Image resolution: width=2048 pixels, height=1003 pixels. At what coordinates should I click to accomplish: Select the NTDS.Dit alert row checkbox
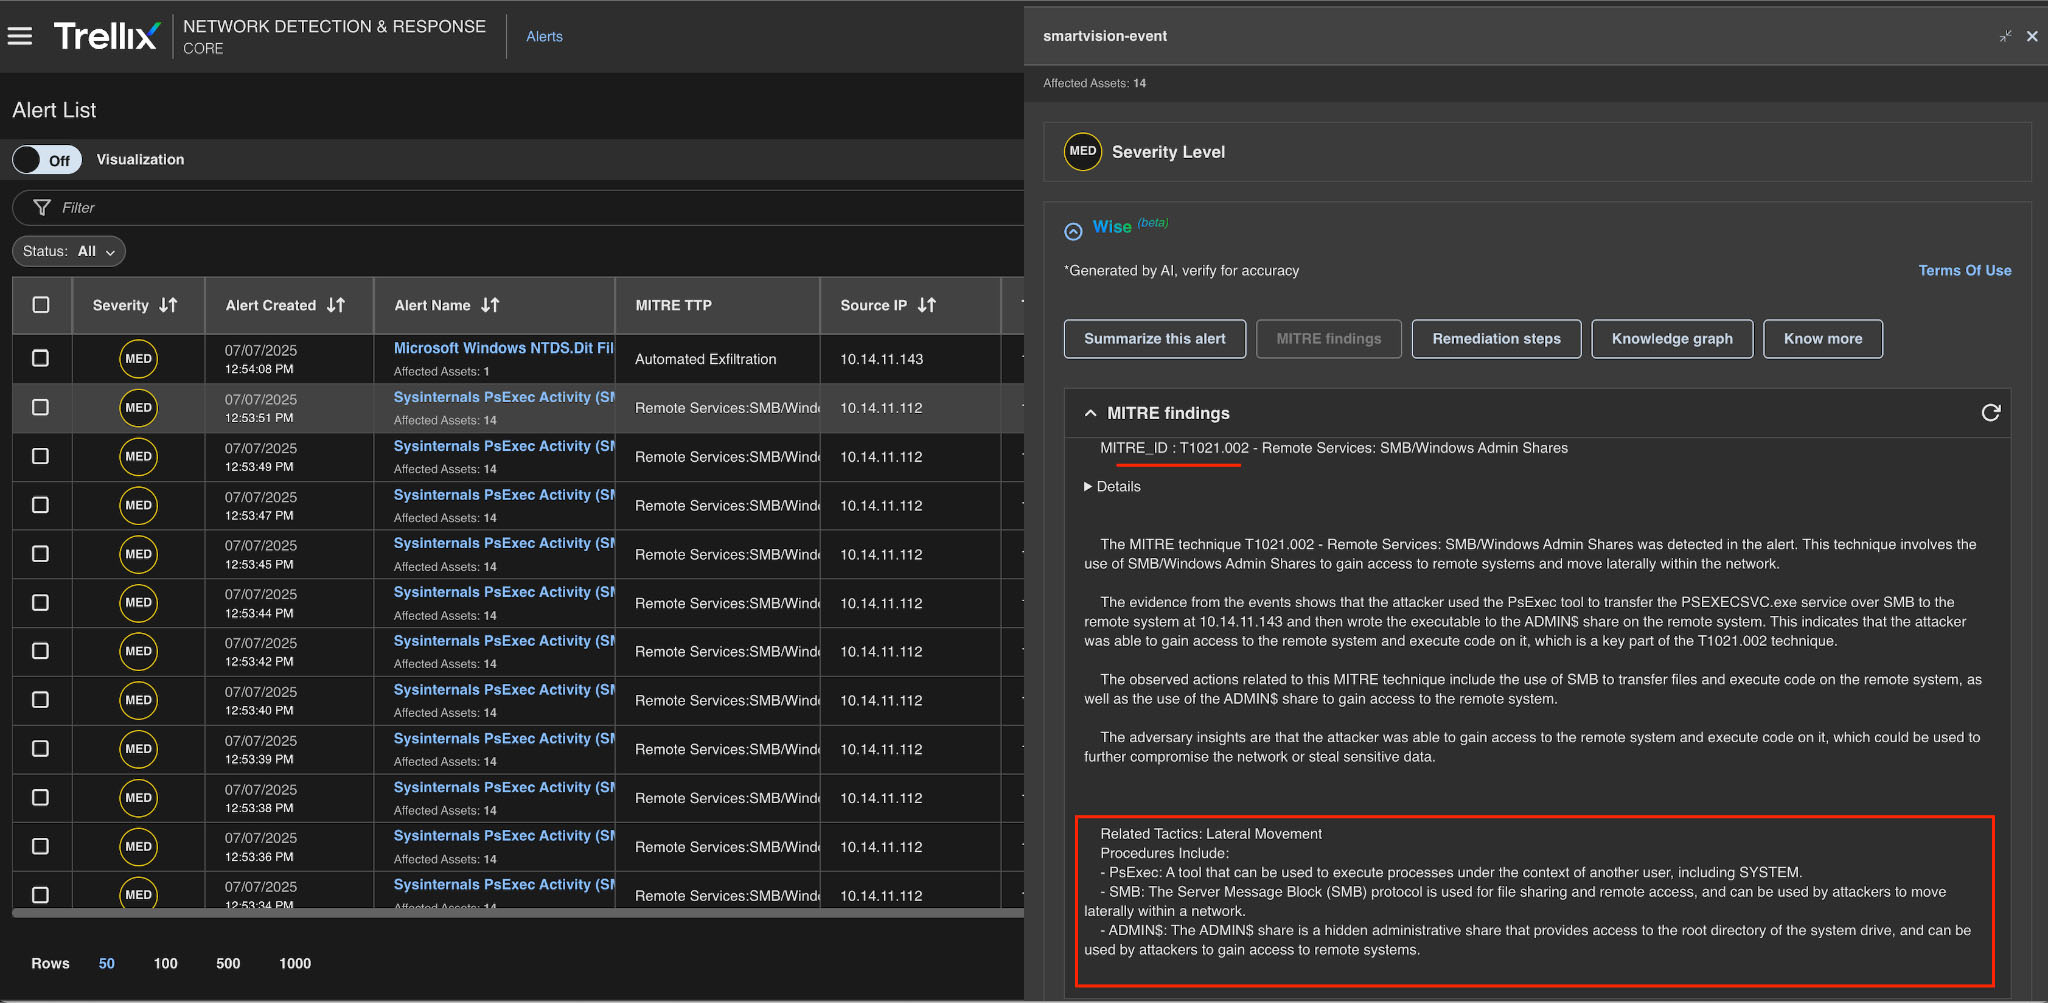(x=41, y=358)
